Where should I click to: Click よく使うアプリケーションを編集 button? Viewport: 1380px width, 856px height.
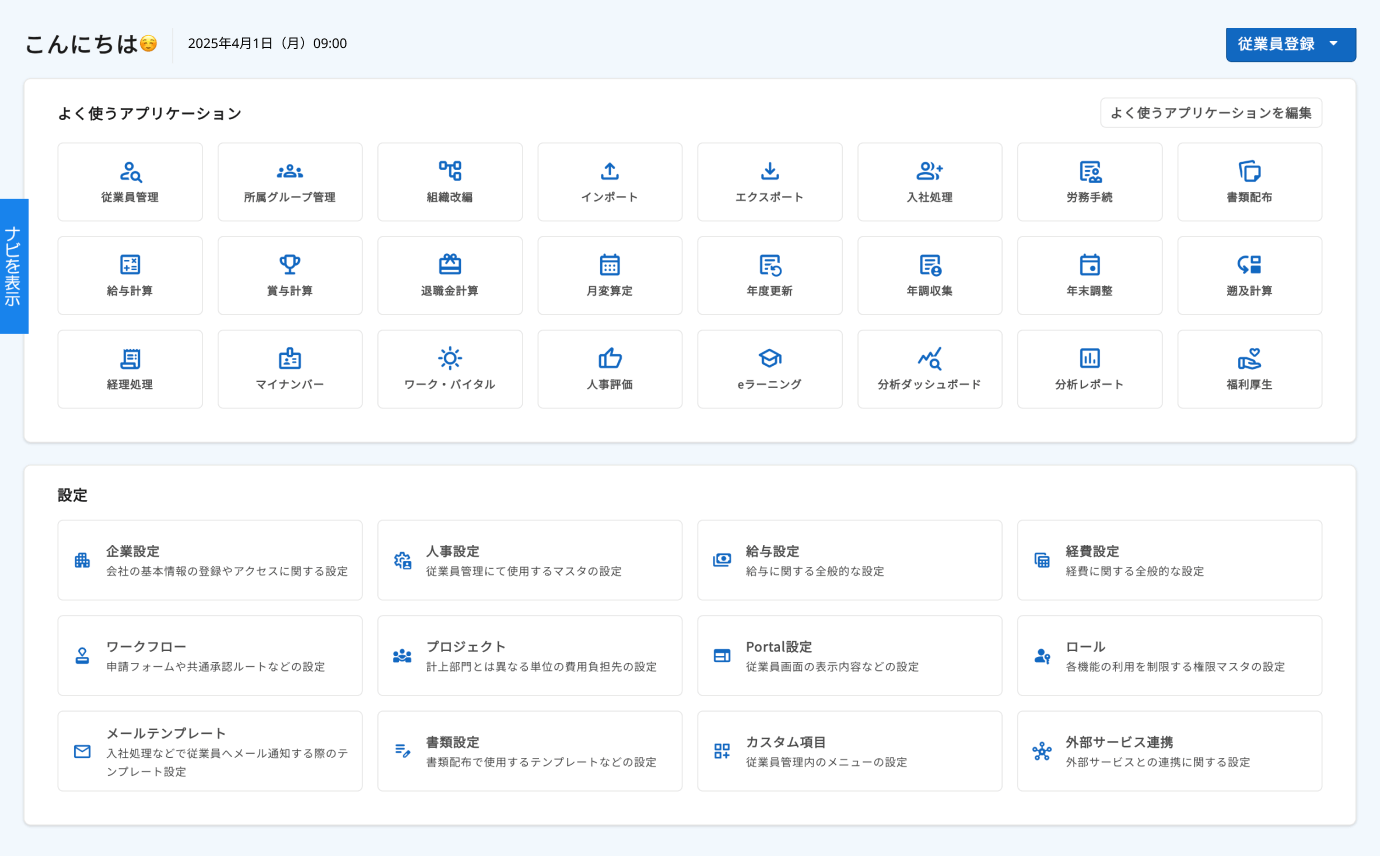pyautogui.click(x=1211, y=113)
